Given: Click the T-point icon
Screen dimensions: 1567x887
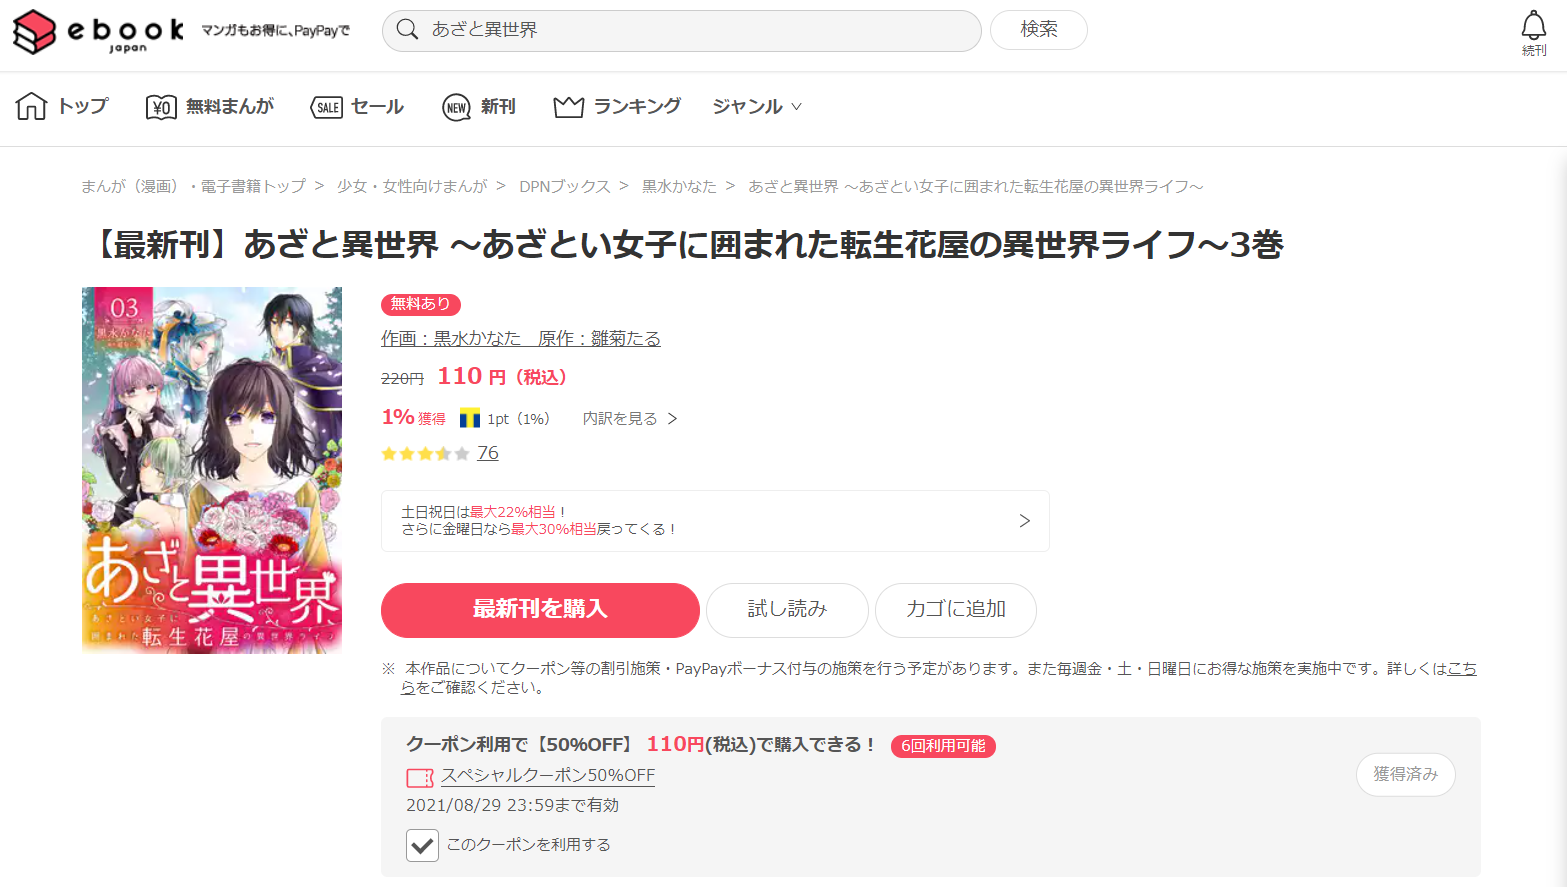Looking at the screenshot, I should pyautogui.click(x=470, y=418).
